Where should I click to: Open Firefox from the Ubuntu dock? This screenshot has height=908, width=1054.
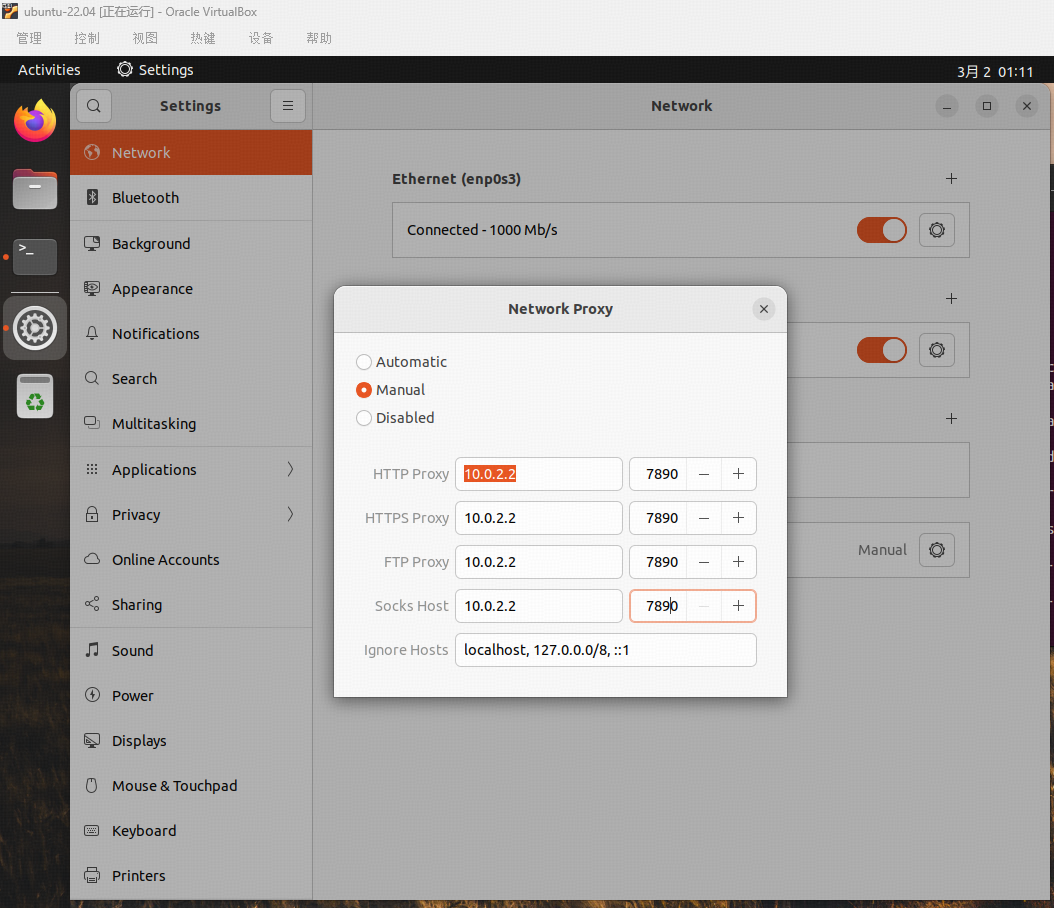(35, 121)
